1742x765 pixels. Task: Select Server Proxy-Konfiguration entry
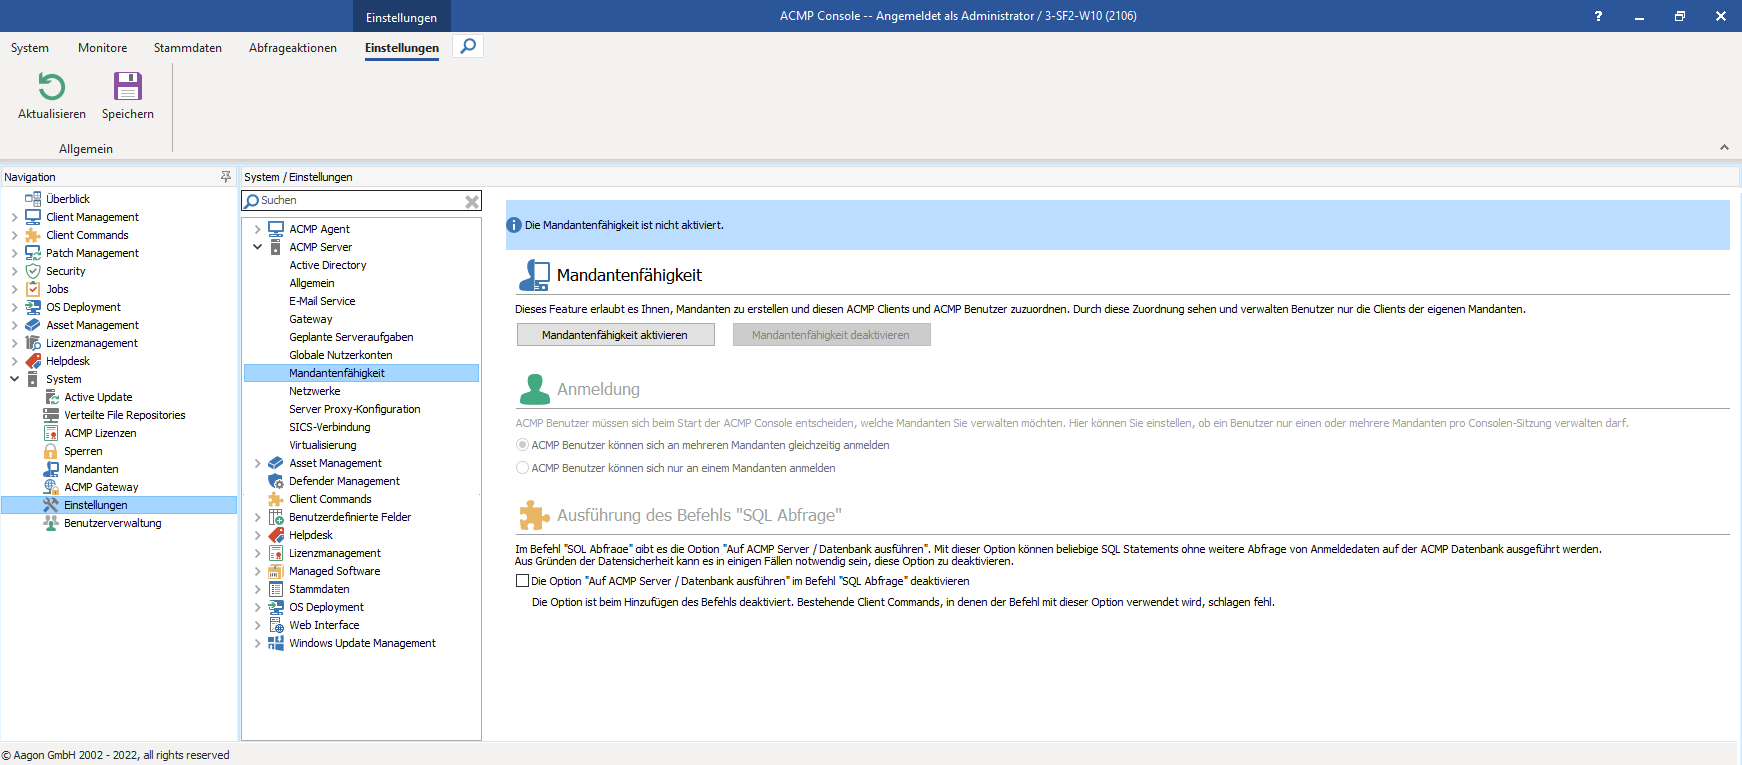point(355,409)
